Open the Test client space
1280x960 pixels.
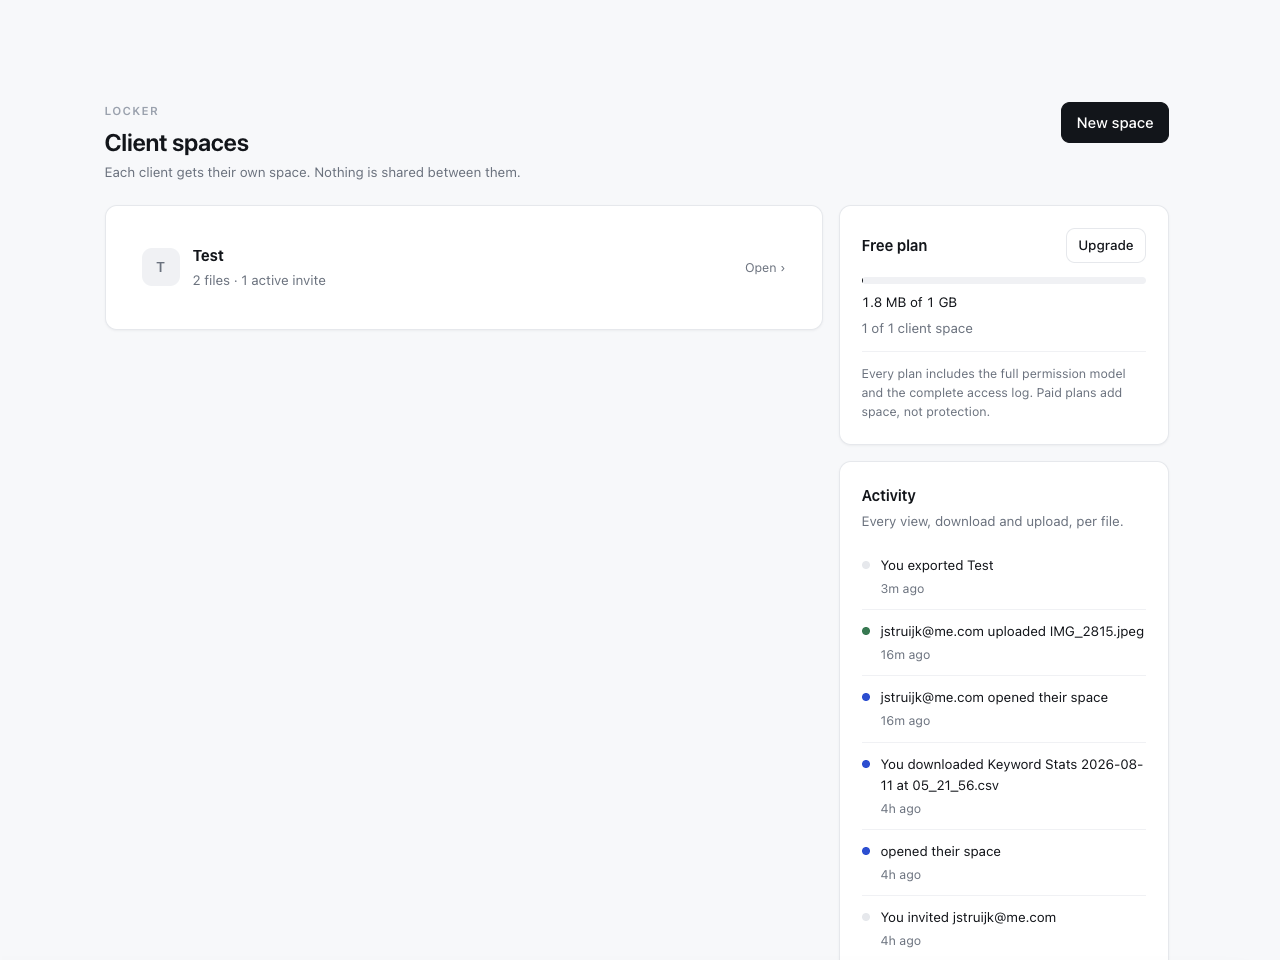[764, 268]
